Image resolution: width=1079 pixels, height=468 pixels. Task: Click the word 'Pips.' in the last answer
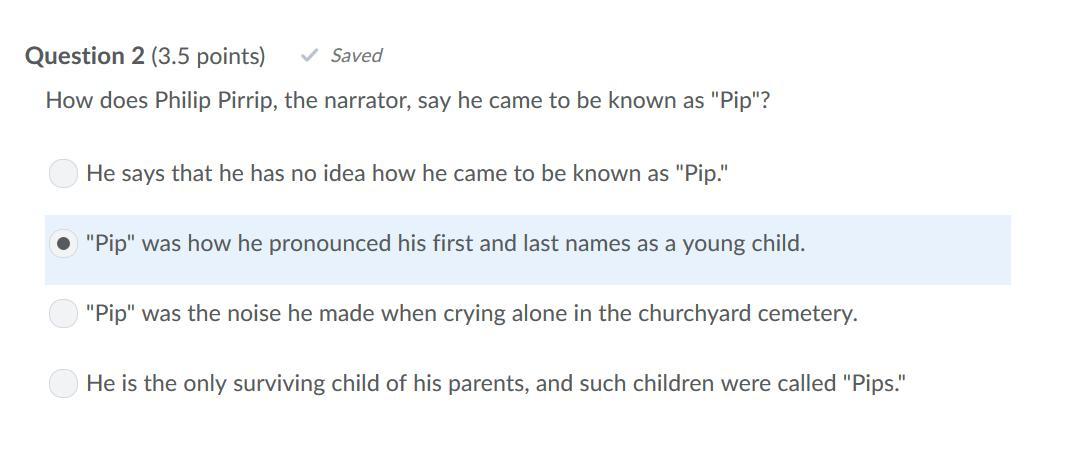[875, 384]
